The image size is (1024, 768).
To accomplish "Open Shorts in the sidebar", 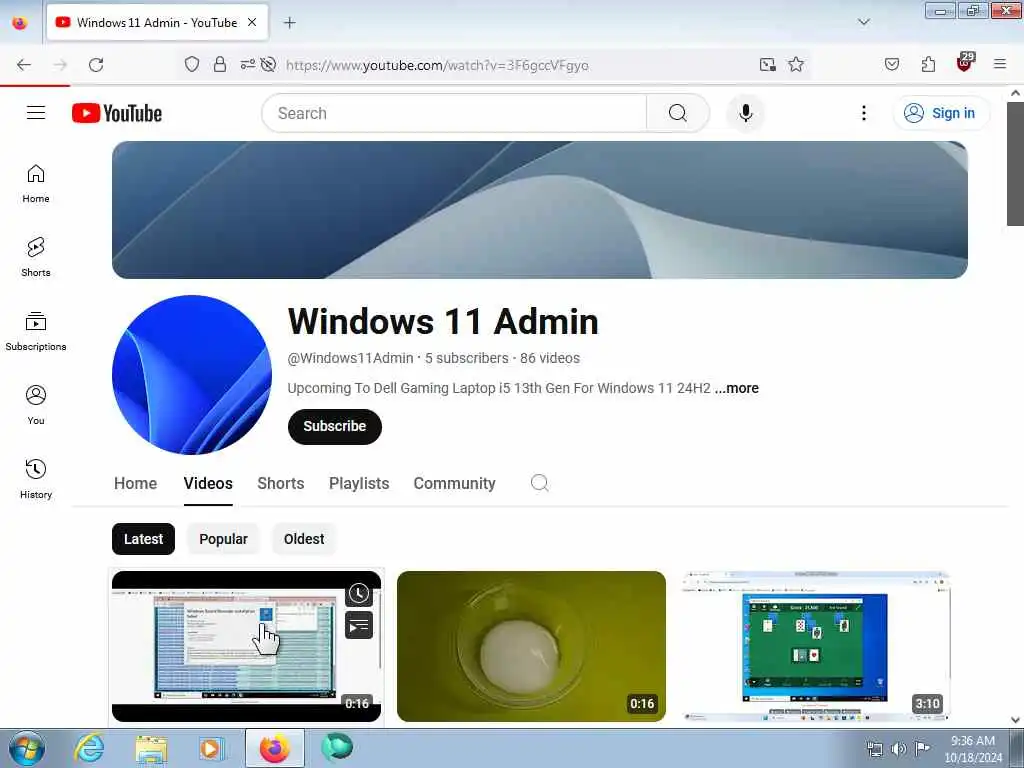I will 36,257.
